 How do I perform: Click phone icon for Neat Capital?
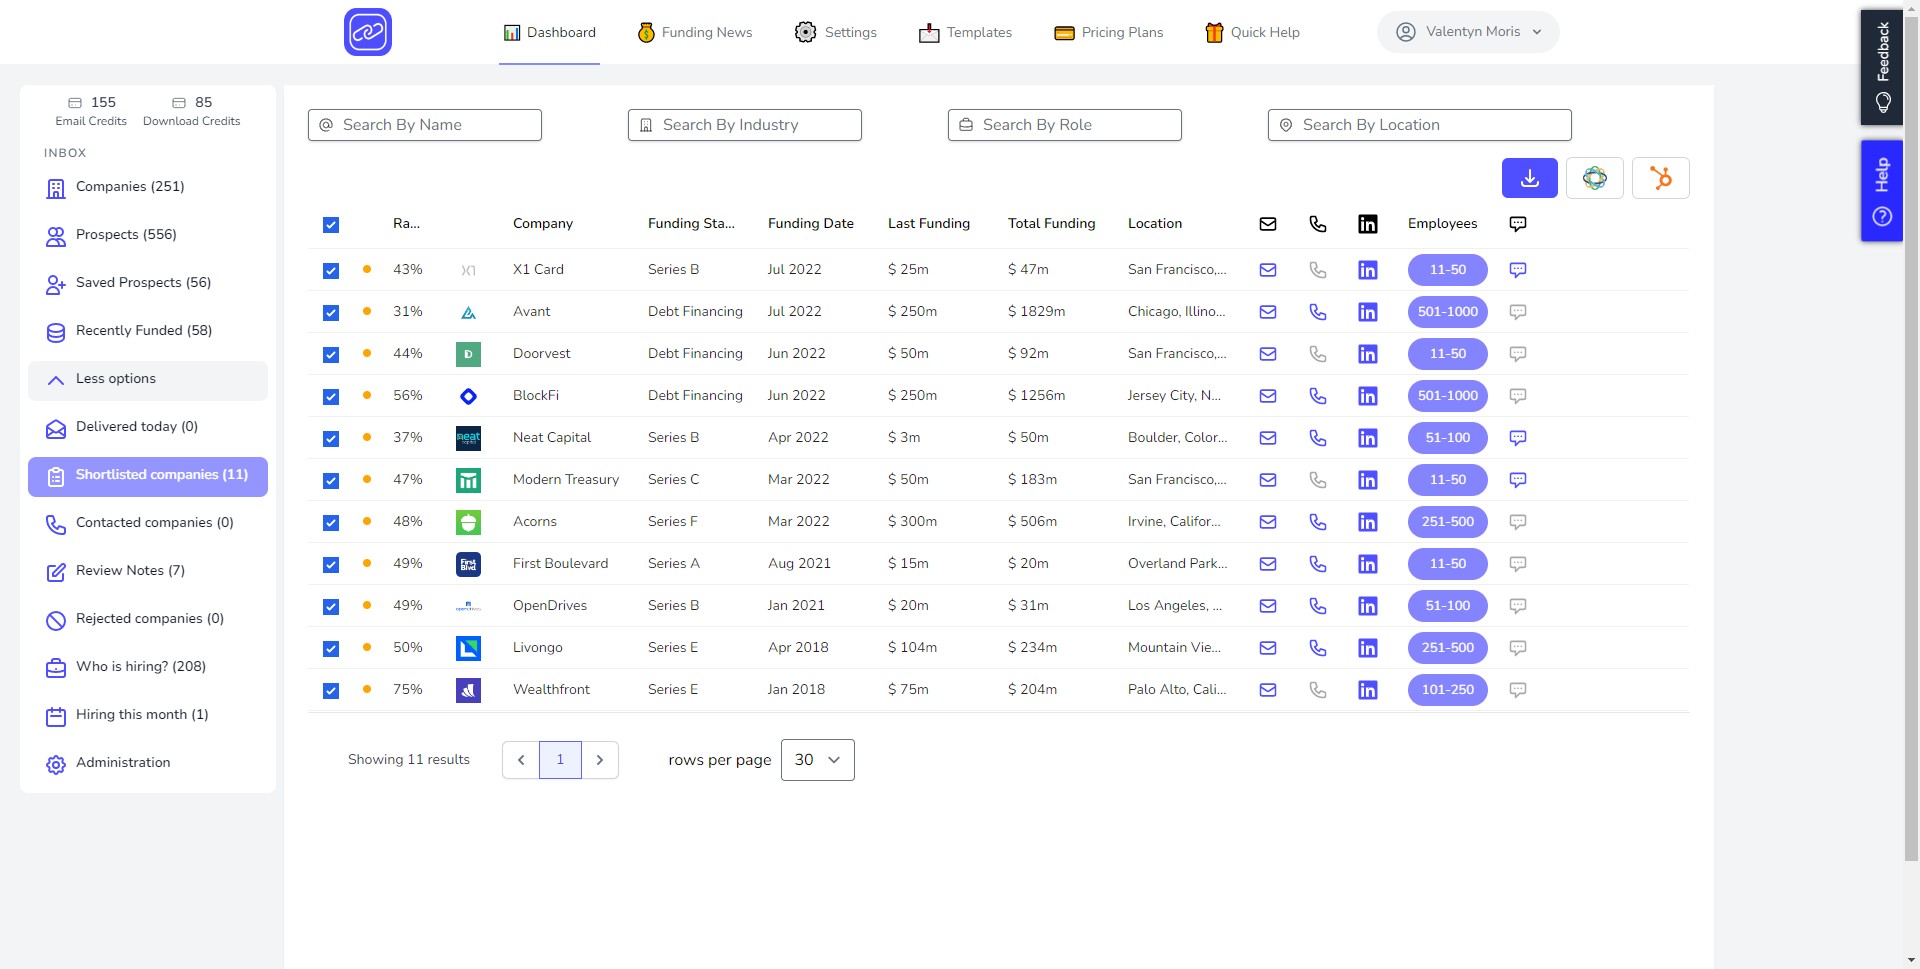(1318, 438)
